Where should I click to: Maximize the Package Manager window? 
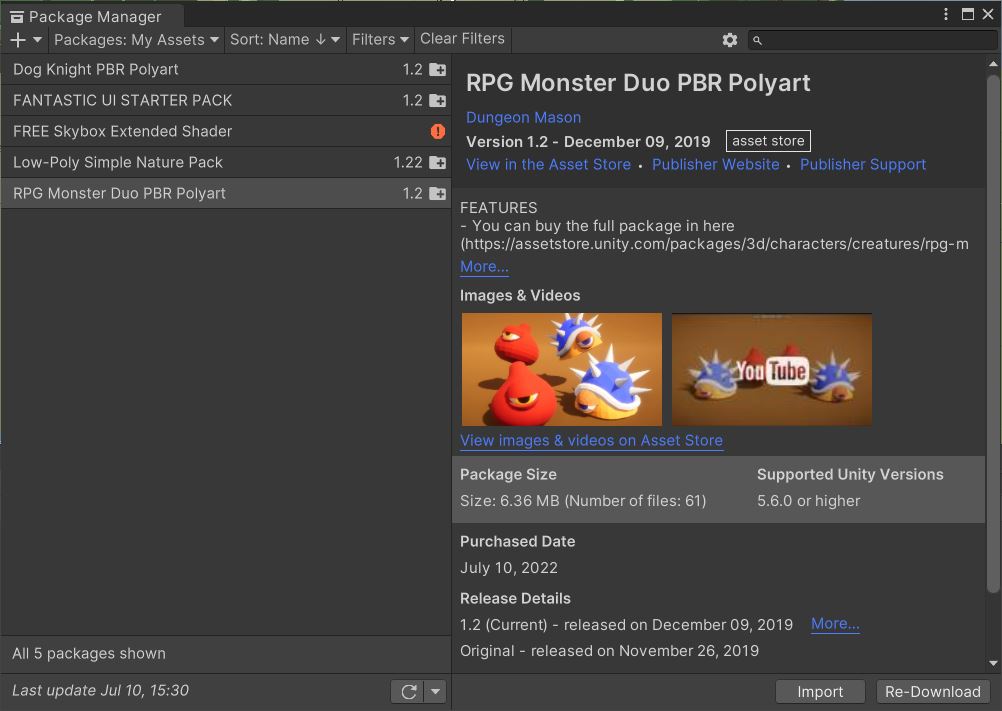point(967,14)
